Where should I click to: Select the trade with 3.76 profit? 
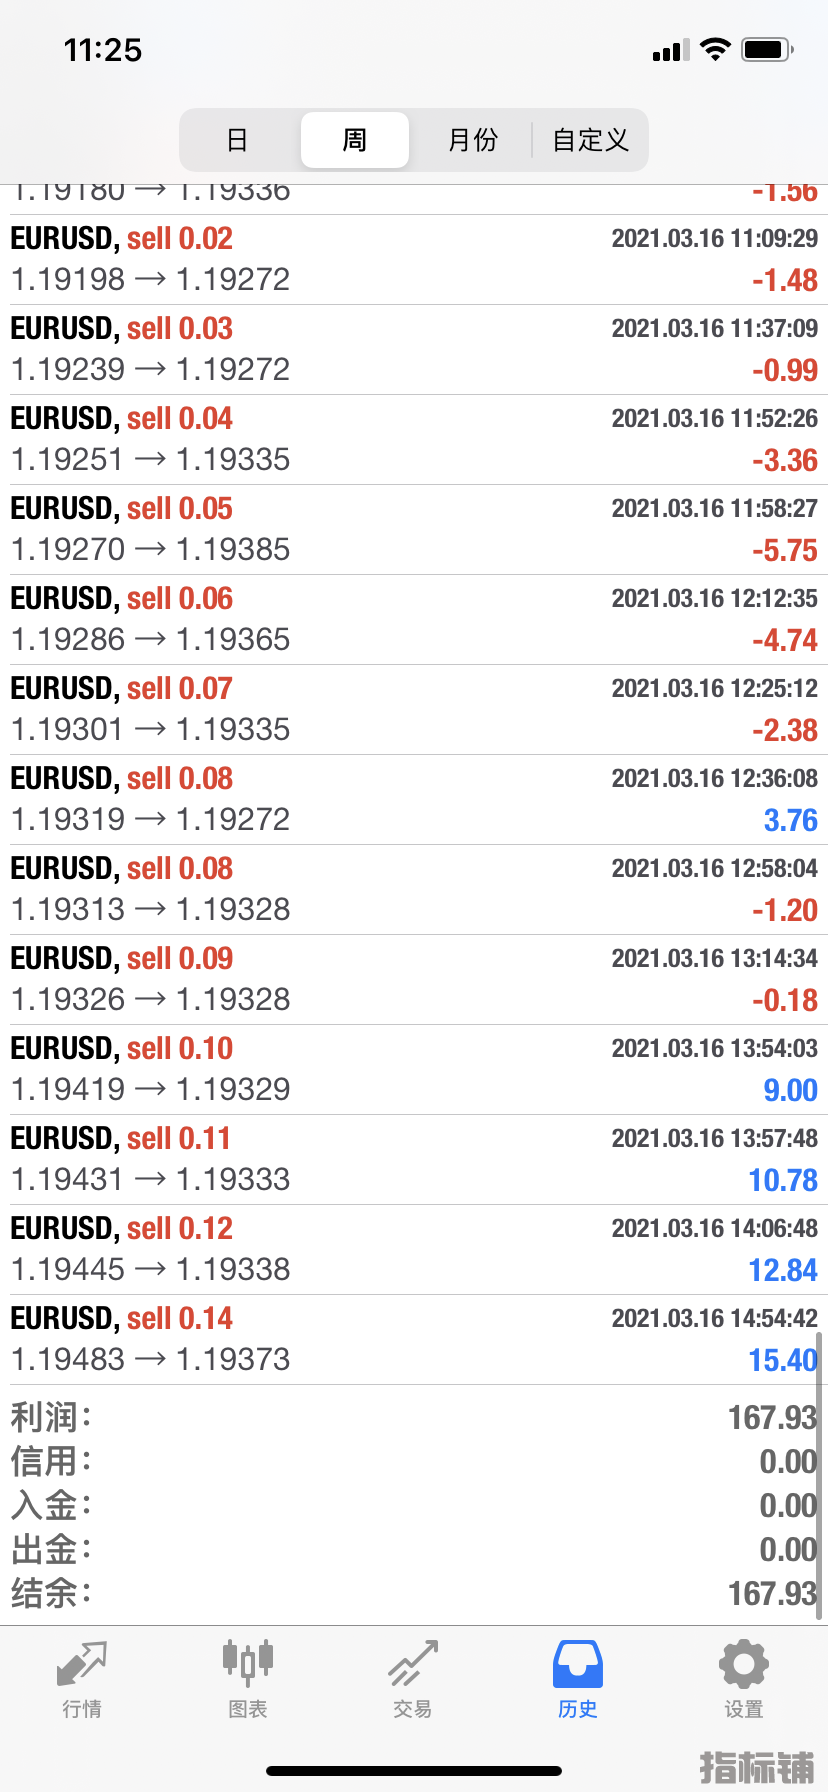coord(414,800)
